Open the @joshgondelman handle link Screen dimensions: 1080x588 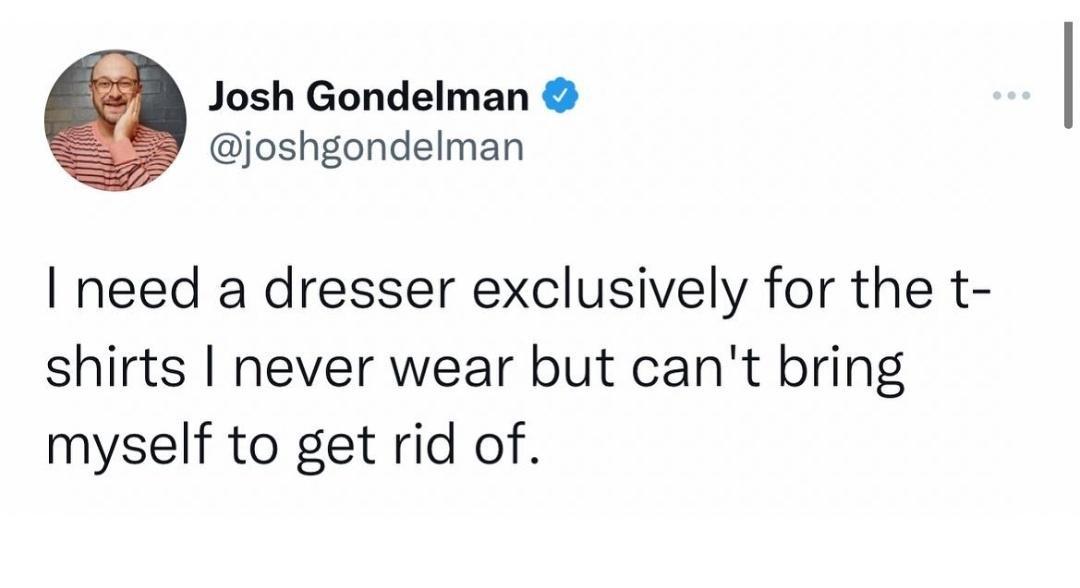tap(365, 146)
